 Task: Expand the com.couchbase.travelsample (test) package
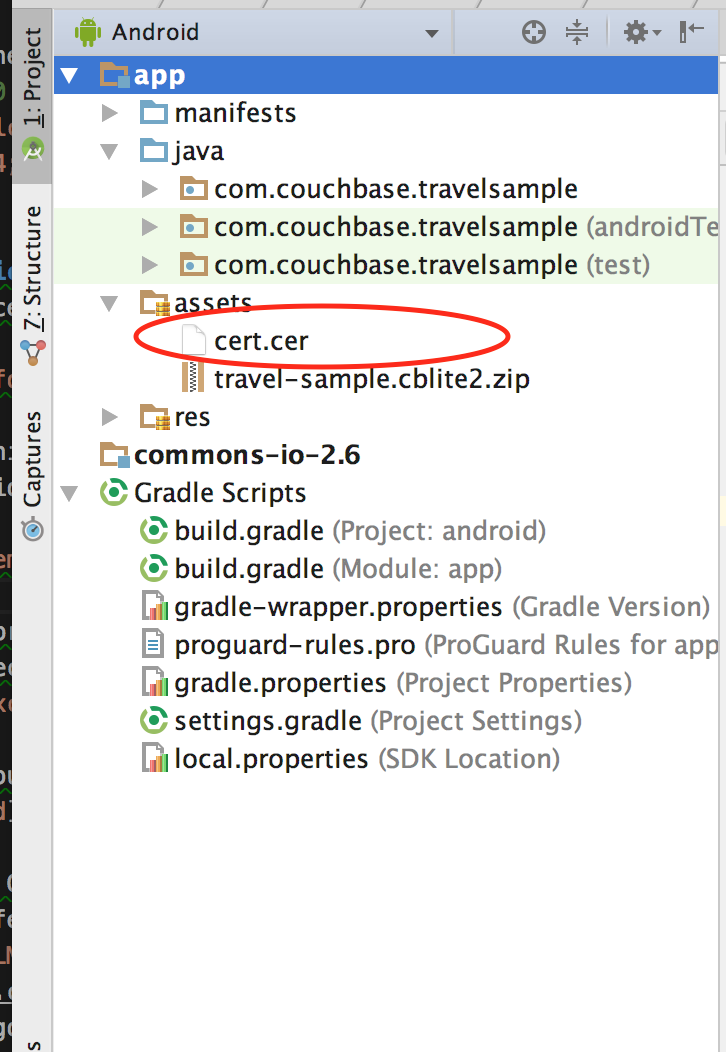click(150, 265)
